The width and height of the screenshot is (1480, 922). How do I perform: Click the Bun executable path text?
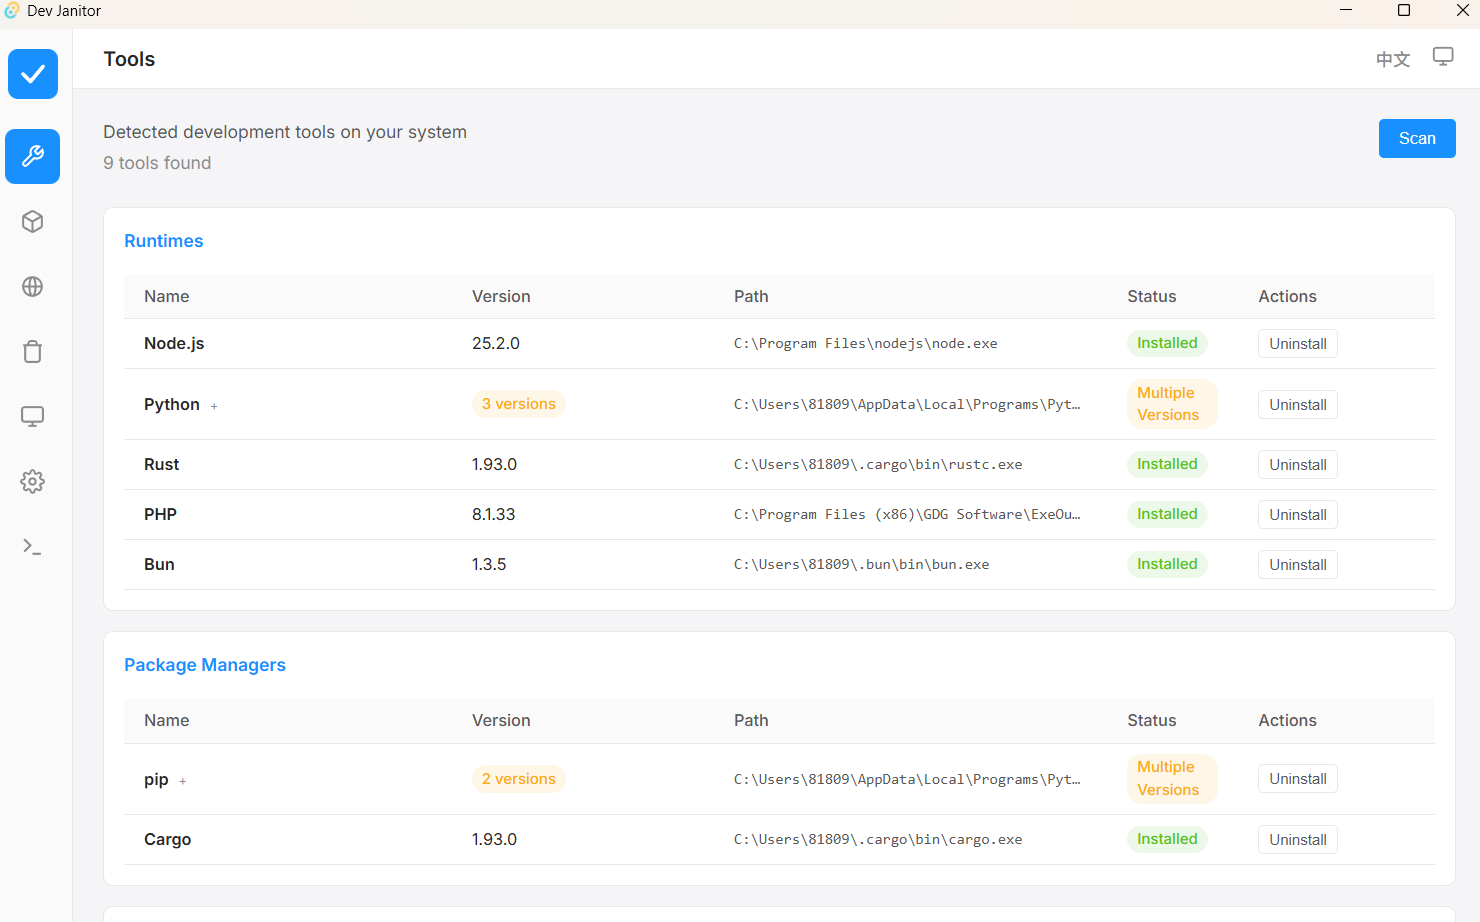pyautogui.click(x=861, y=565)
